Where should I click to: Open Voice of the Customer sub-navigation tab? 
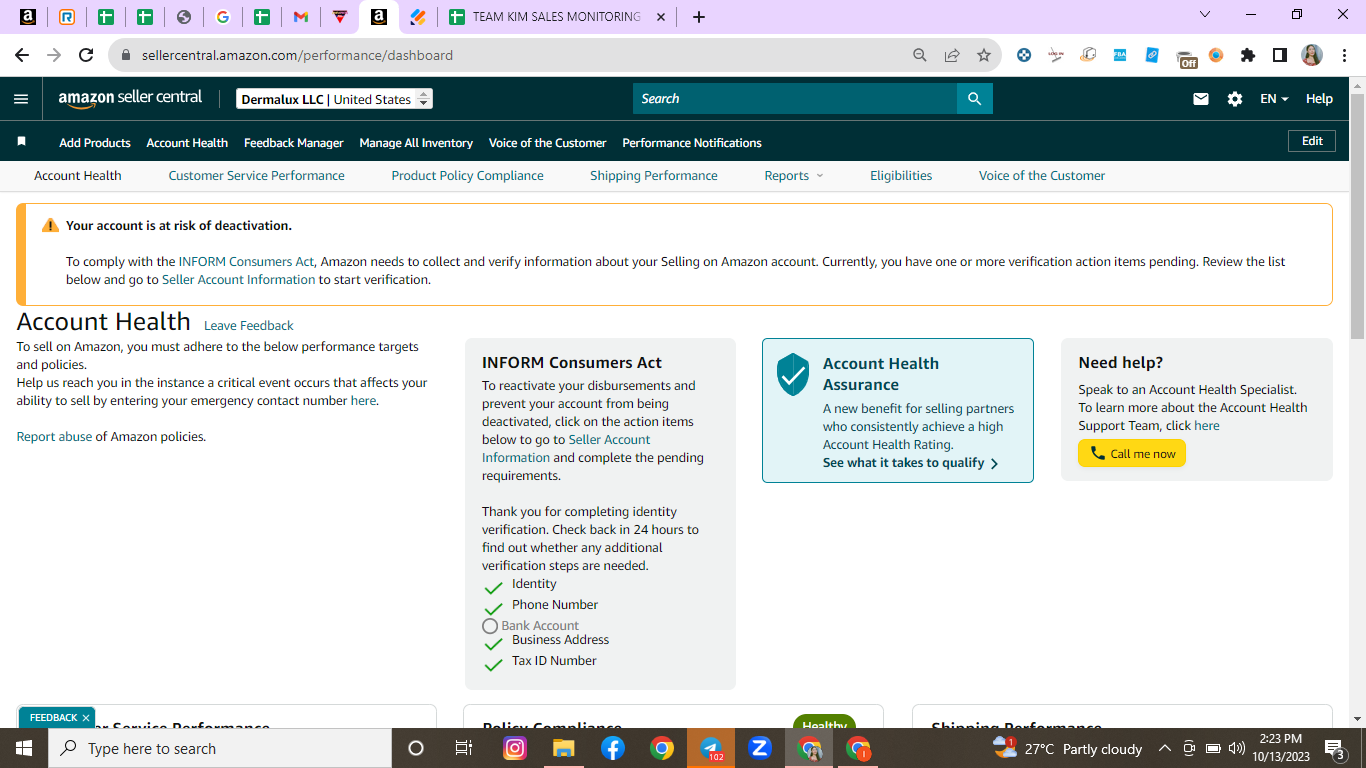pyautogui.click(x=1042, y=176)
